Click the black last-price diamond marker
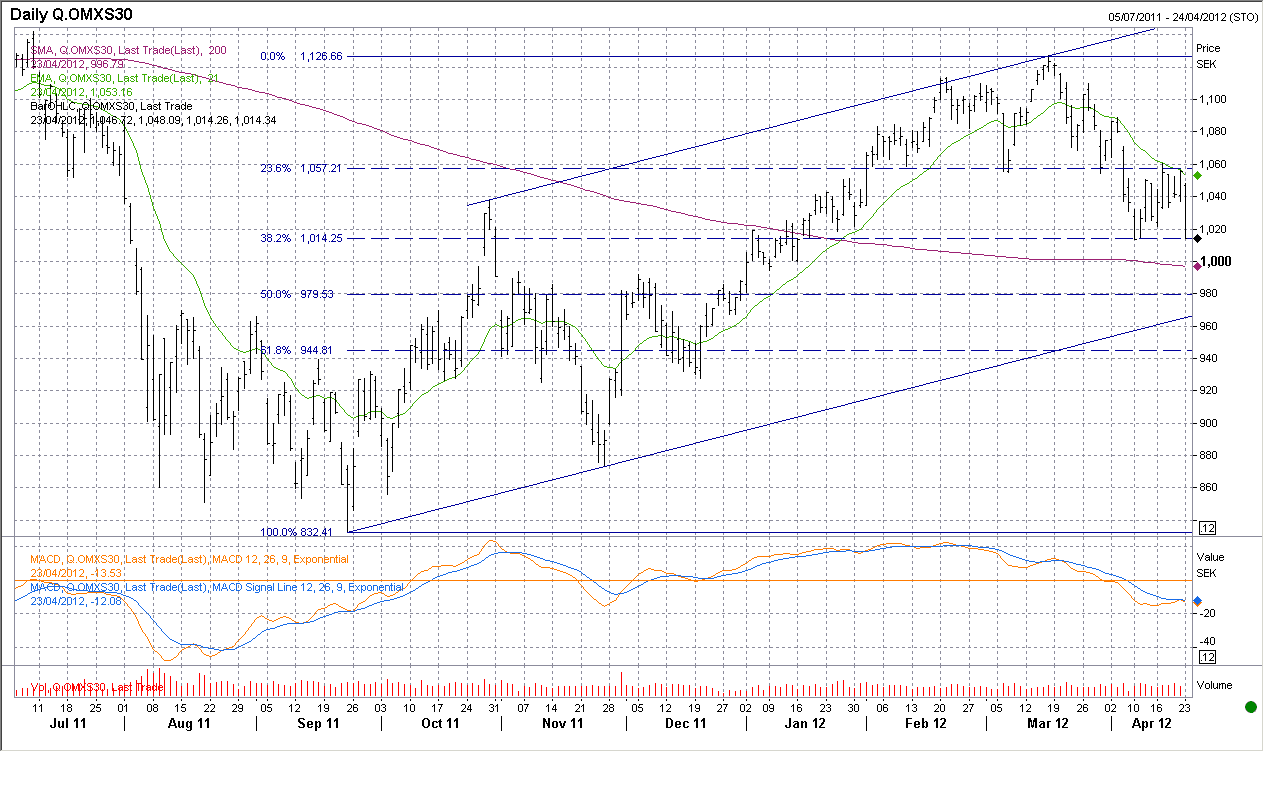This screenshot has height=798, width=1267. (x=1197, y=239)
